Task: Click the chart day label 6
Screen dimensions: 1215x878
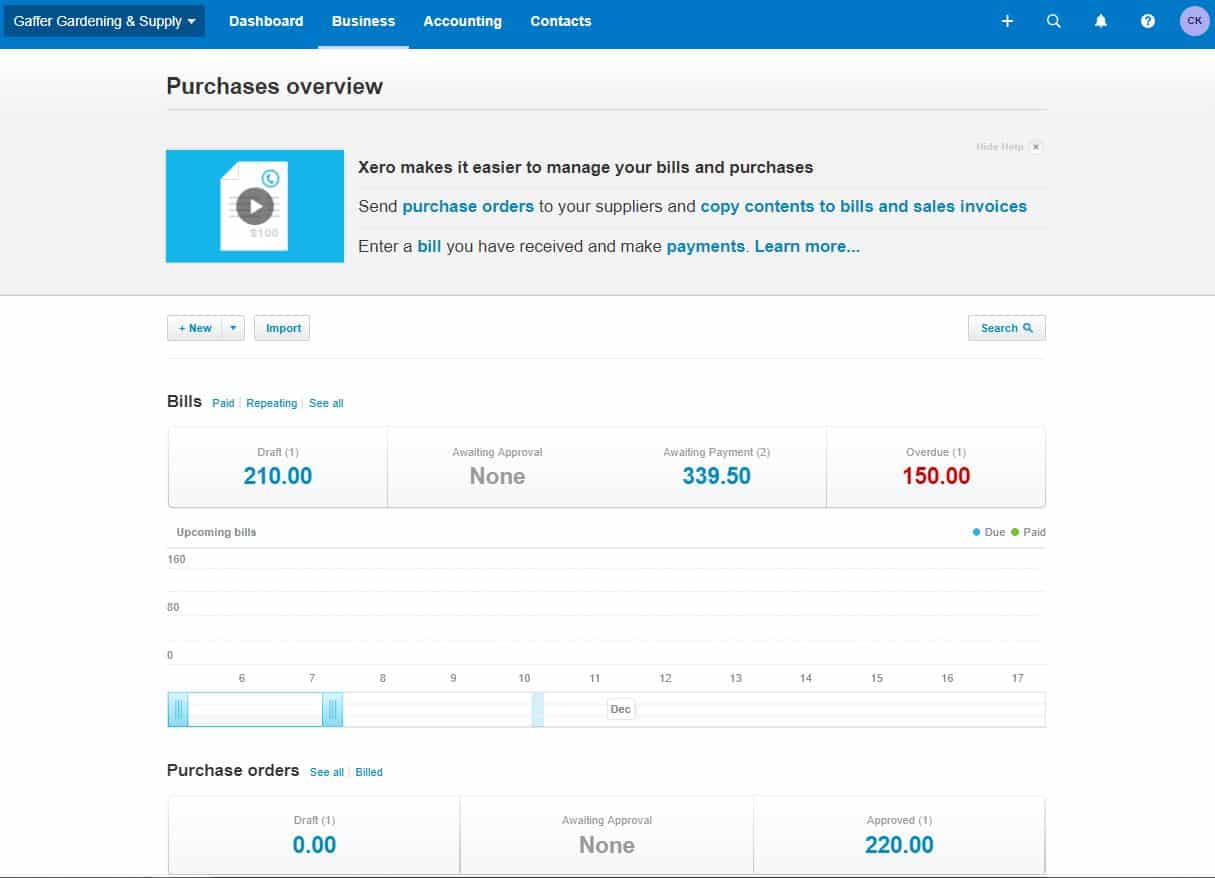Action: tap(242, 678)
